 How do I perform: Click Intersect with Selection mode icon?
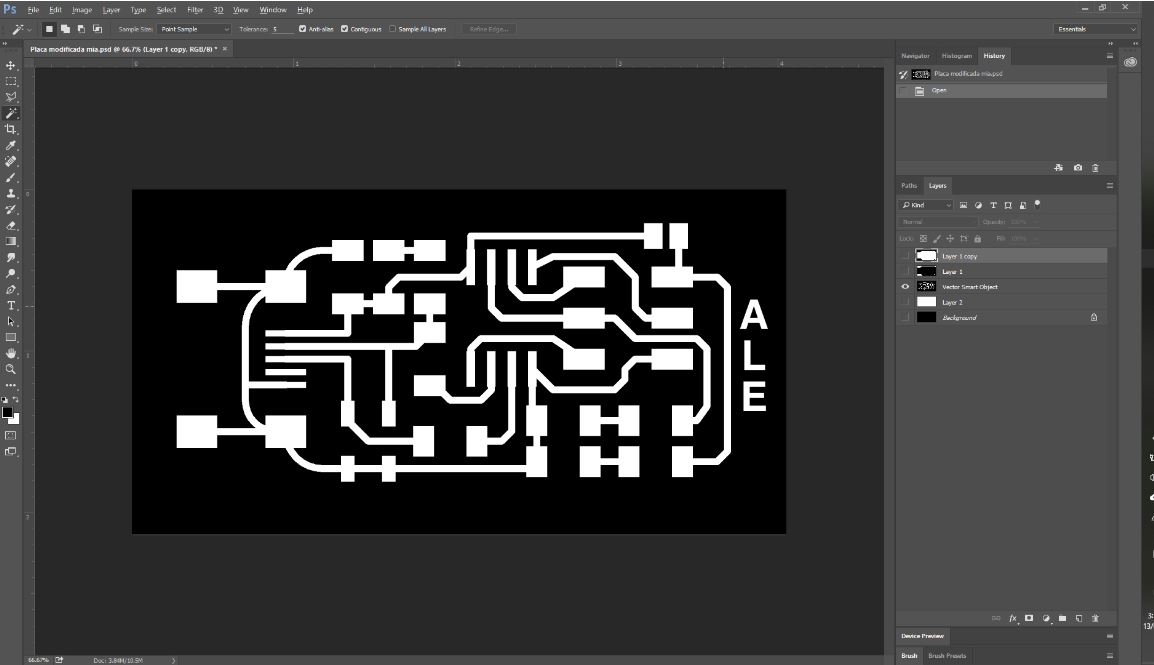97,29
